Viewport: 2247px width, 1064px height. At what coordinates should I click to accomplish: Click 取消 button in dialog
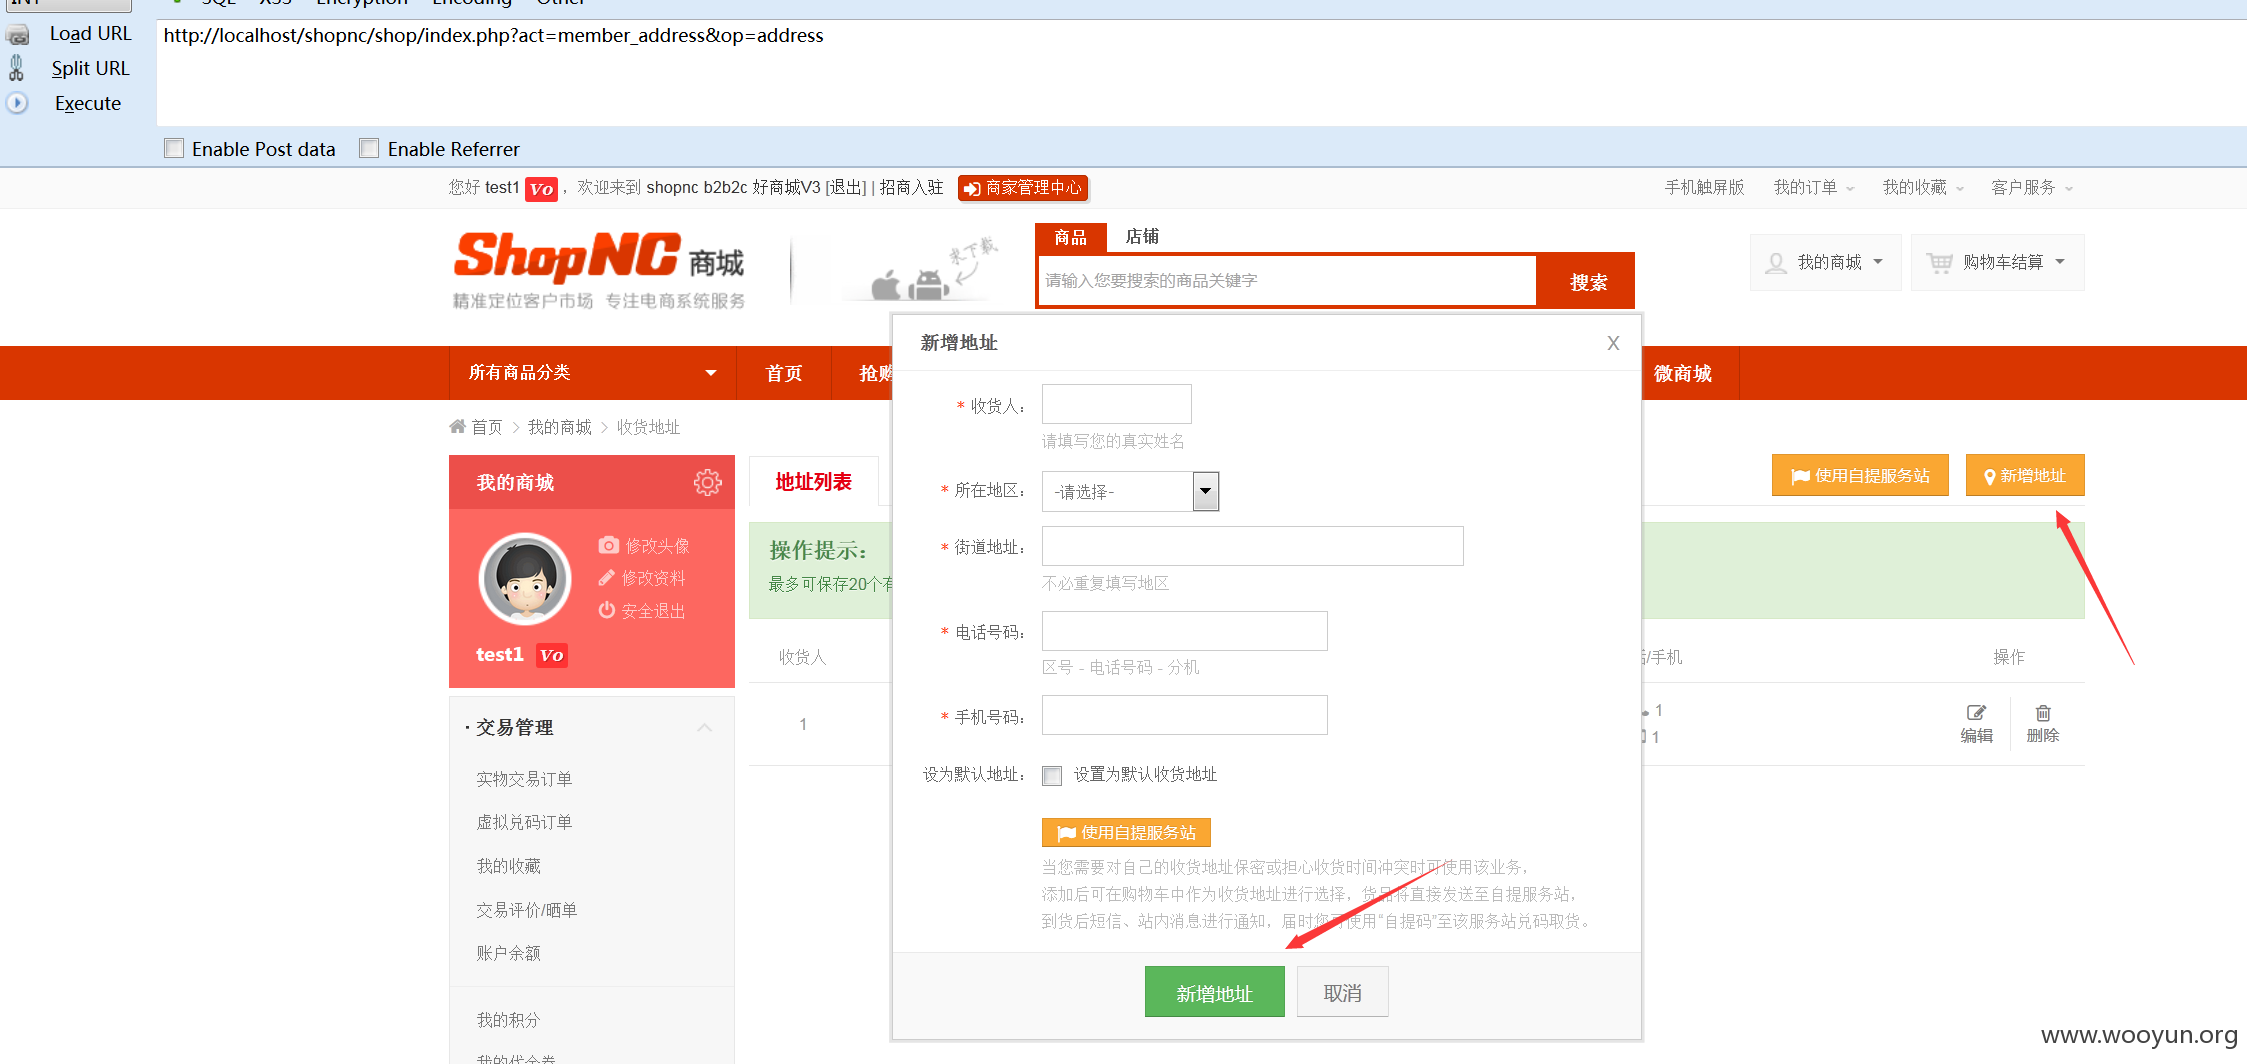pyautogui.click(x=1342, y=992)
